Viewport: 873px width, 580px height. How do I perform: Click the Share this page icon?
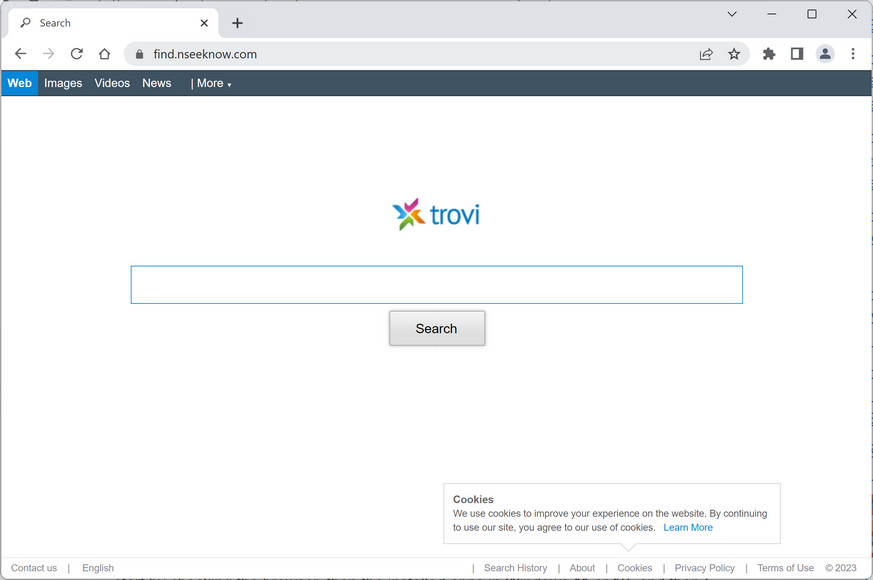706,54
